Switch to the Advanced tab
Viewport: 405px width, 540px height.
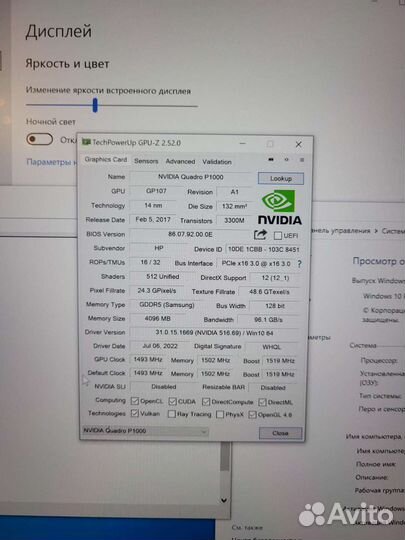(x=180, y=161)
